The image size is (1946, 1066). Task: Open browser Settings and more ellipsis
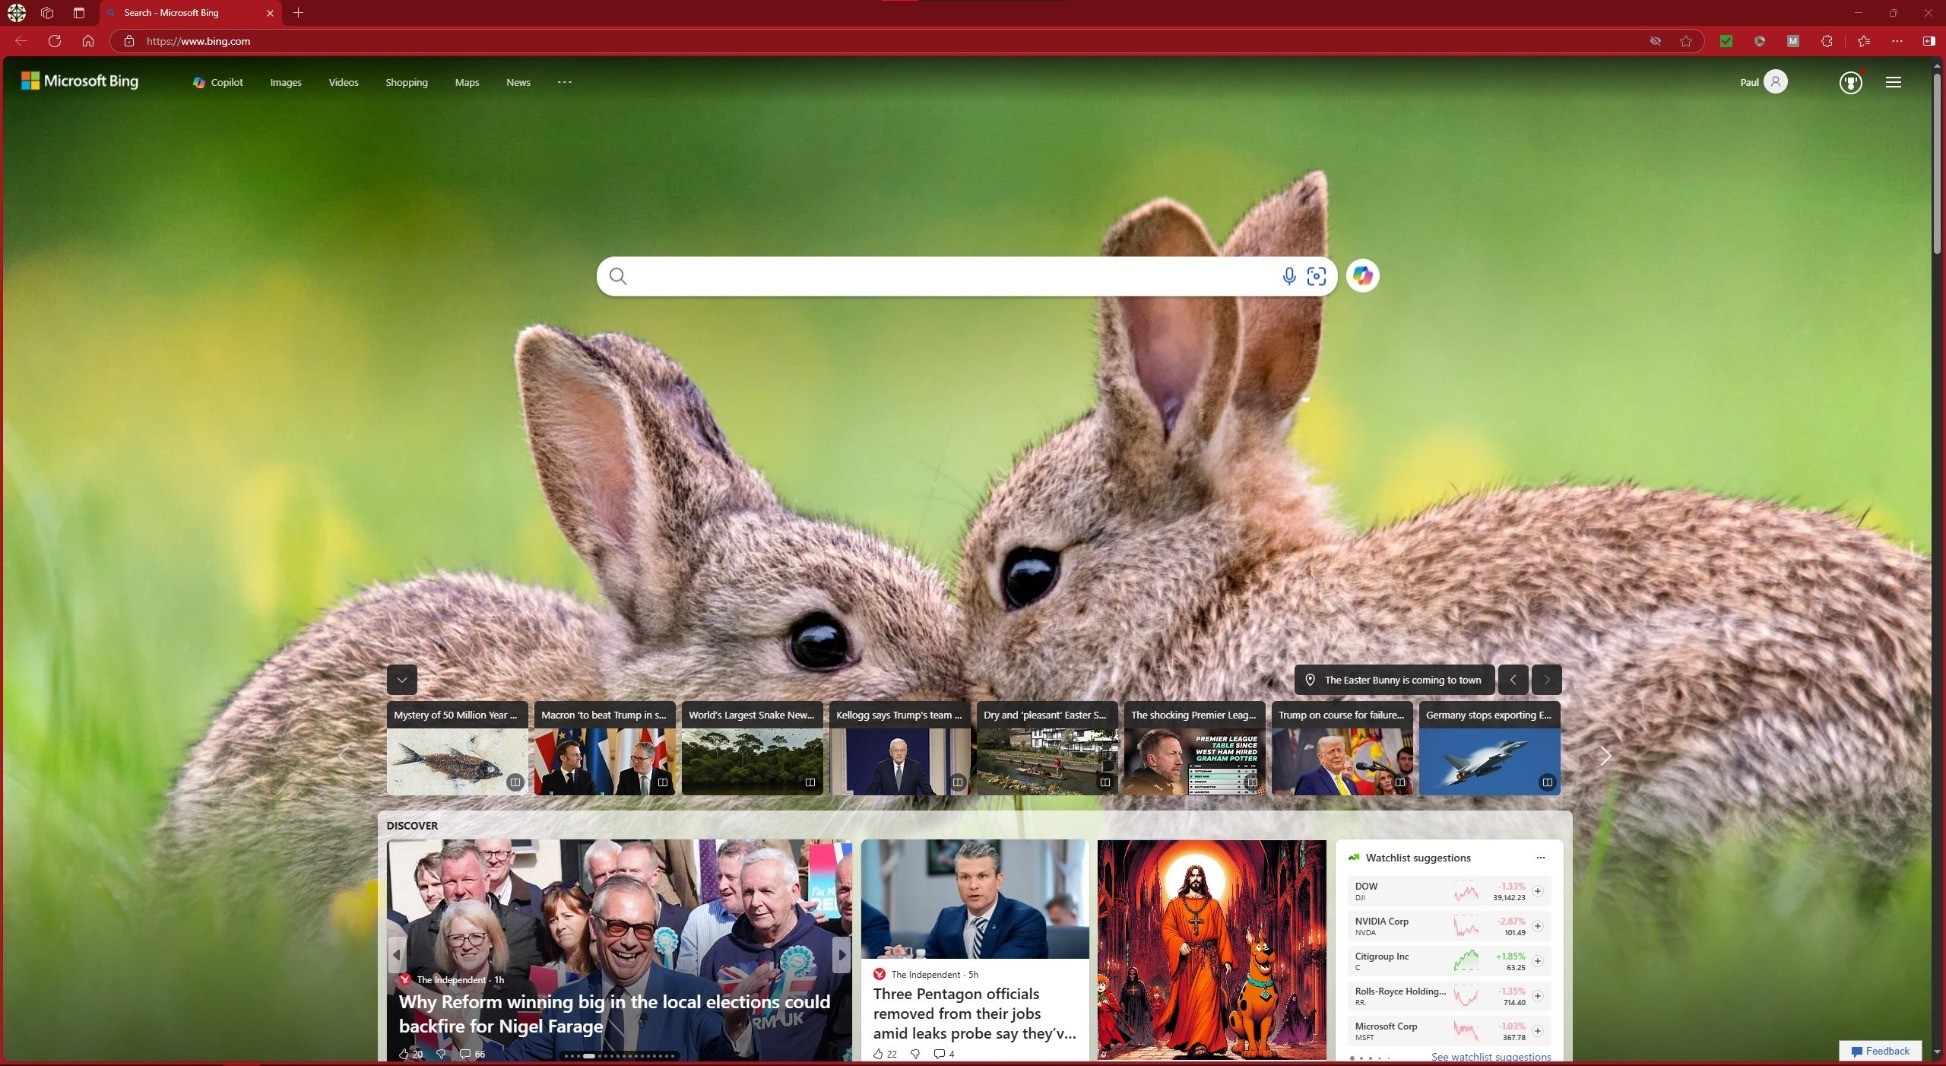pyautogui.click(x=1897, y=41)
